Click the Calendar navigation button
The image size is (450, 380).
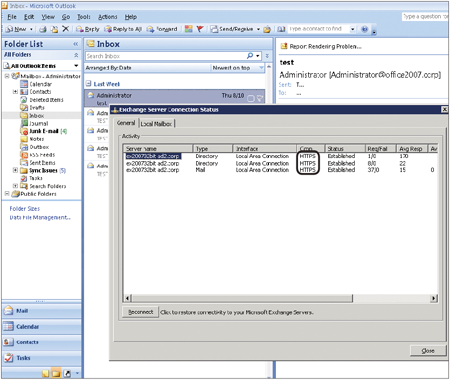point(42,327)
